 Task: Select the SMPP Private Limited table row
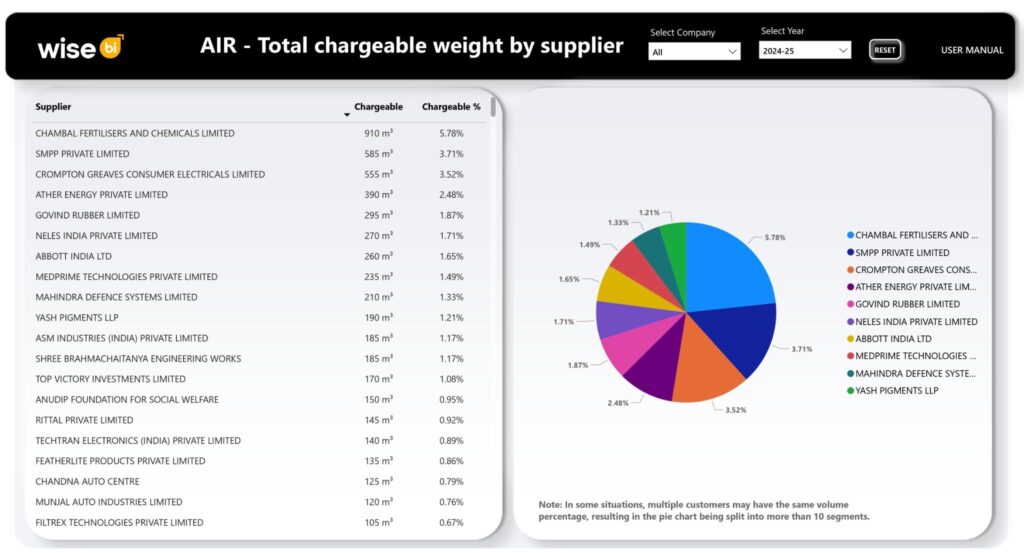[x=82, y=154]
